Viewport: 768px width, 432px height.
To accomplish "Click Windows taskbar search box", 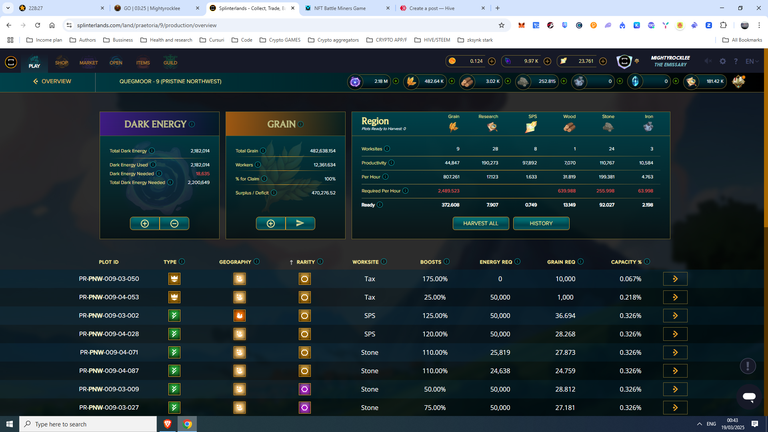I will point(88,424).
